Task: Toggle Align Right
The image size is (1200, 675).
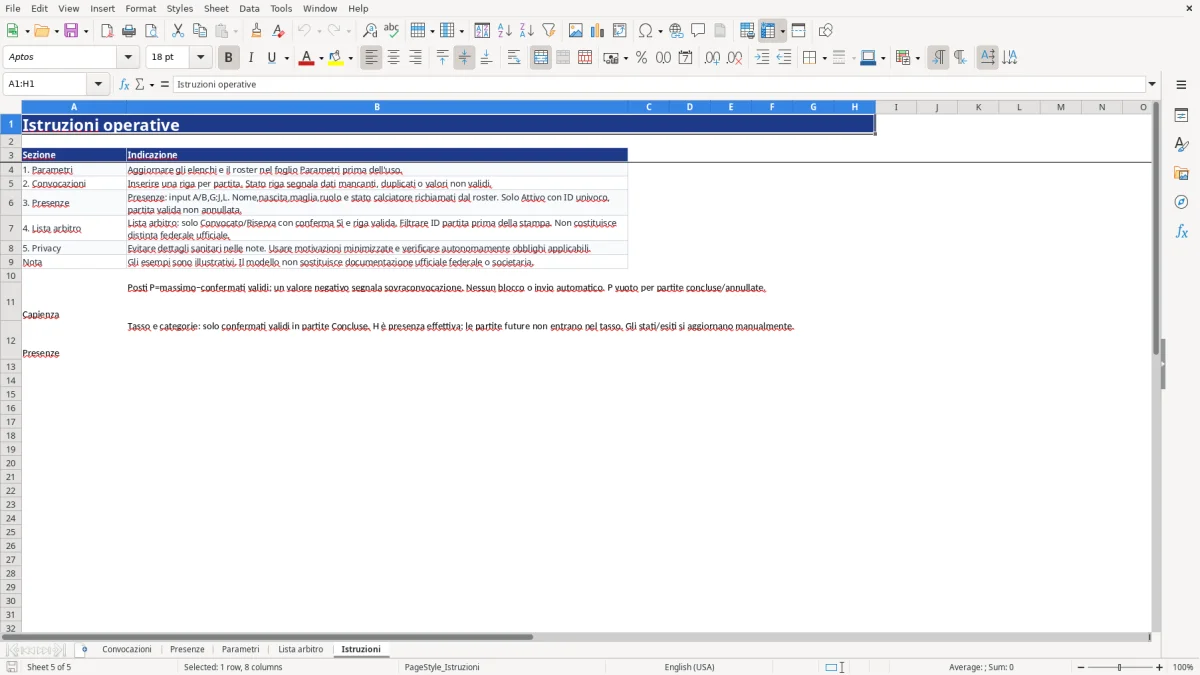Action: (x=416, y=58)
